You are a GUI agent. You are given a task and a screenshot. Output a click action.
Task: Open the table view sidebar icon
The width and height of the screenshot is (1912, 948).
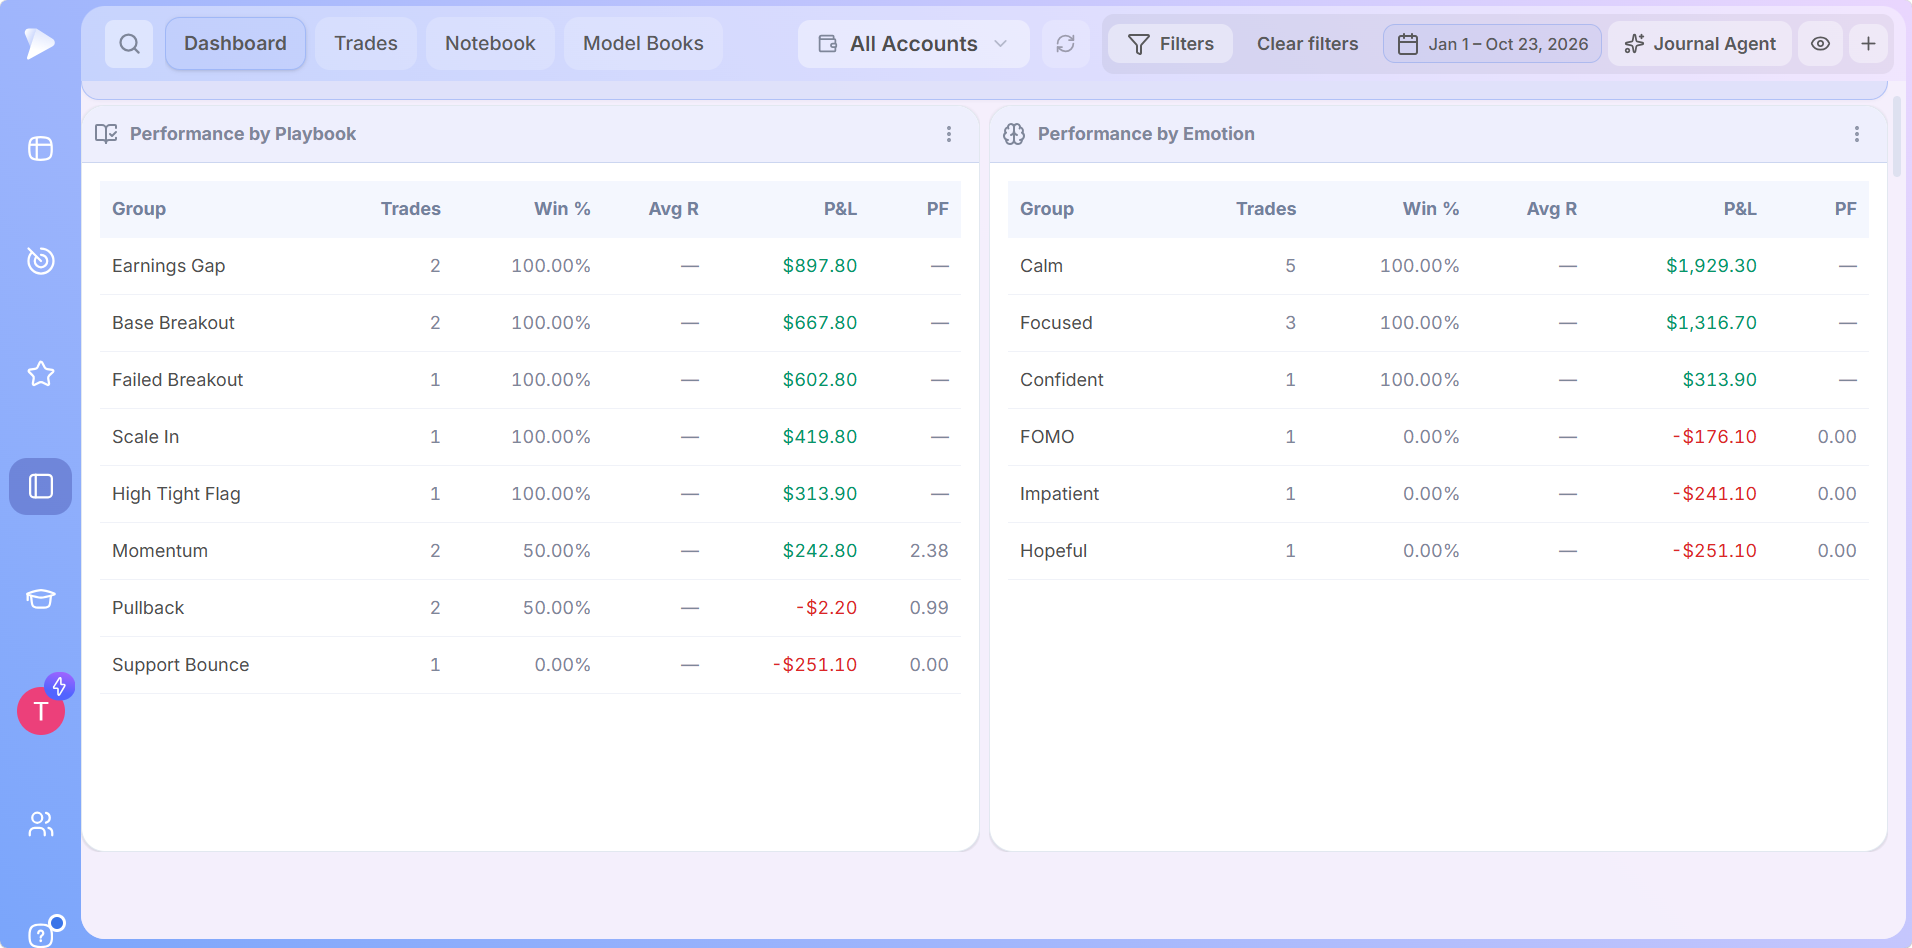click(x=40, y=149)
